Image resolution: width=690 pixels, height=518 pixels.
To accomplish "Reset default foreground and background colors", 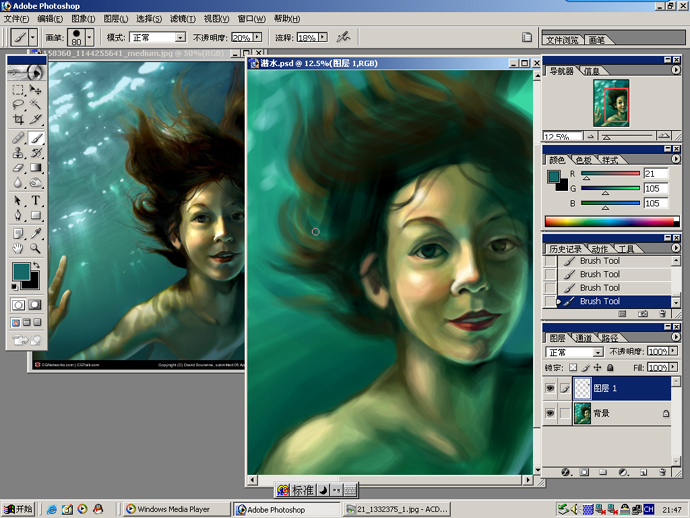I will point(15,287).
